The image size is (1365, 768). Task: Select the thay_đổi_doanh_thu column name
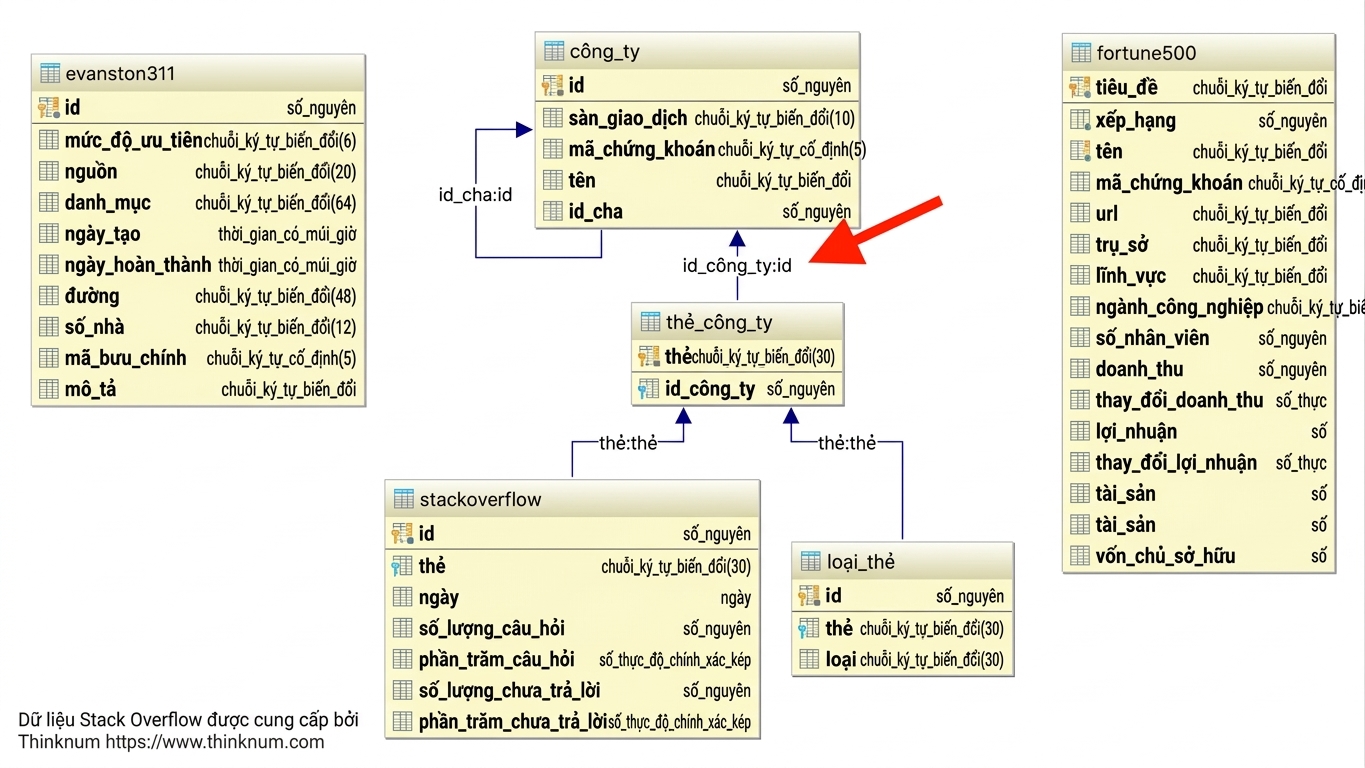coord(1180,400)
